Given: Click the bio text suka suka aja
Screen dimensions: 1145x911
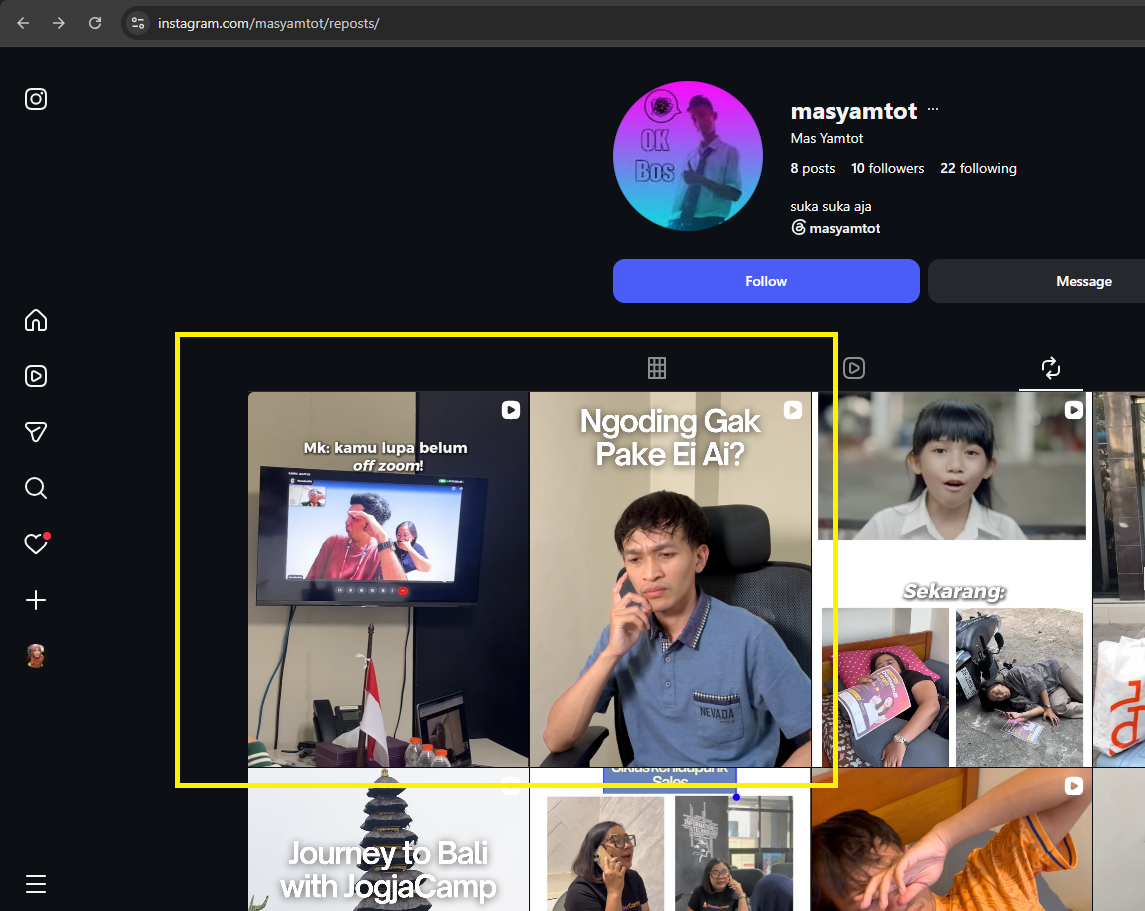Looking at the screenshot, I should click(830, 207).
